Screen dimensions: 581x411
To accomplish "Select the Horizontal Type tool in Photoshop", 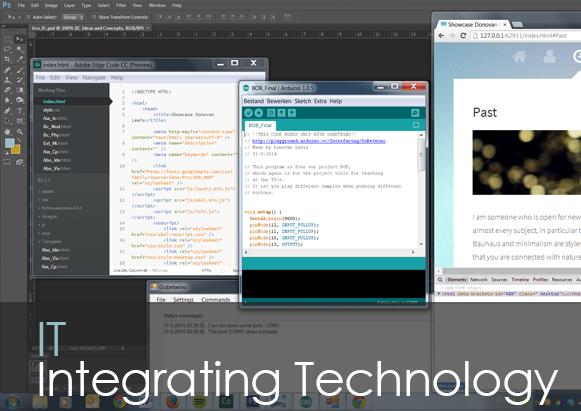I will coord(19,110).
